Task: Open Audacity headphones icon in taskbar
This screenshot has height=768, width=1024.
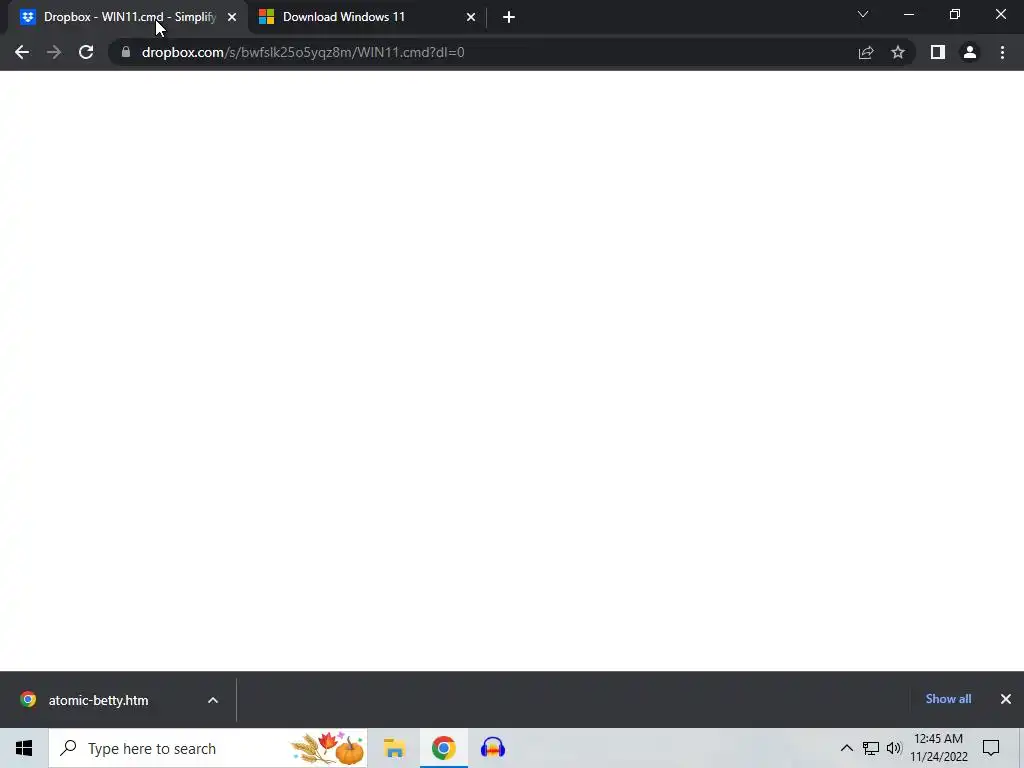Action: pyautogui.click(x=493, y=748)
